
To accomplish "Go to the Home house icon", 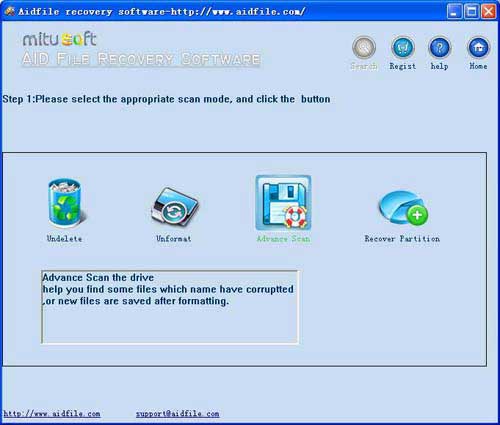I will coord(478,48).
